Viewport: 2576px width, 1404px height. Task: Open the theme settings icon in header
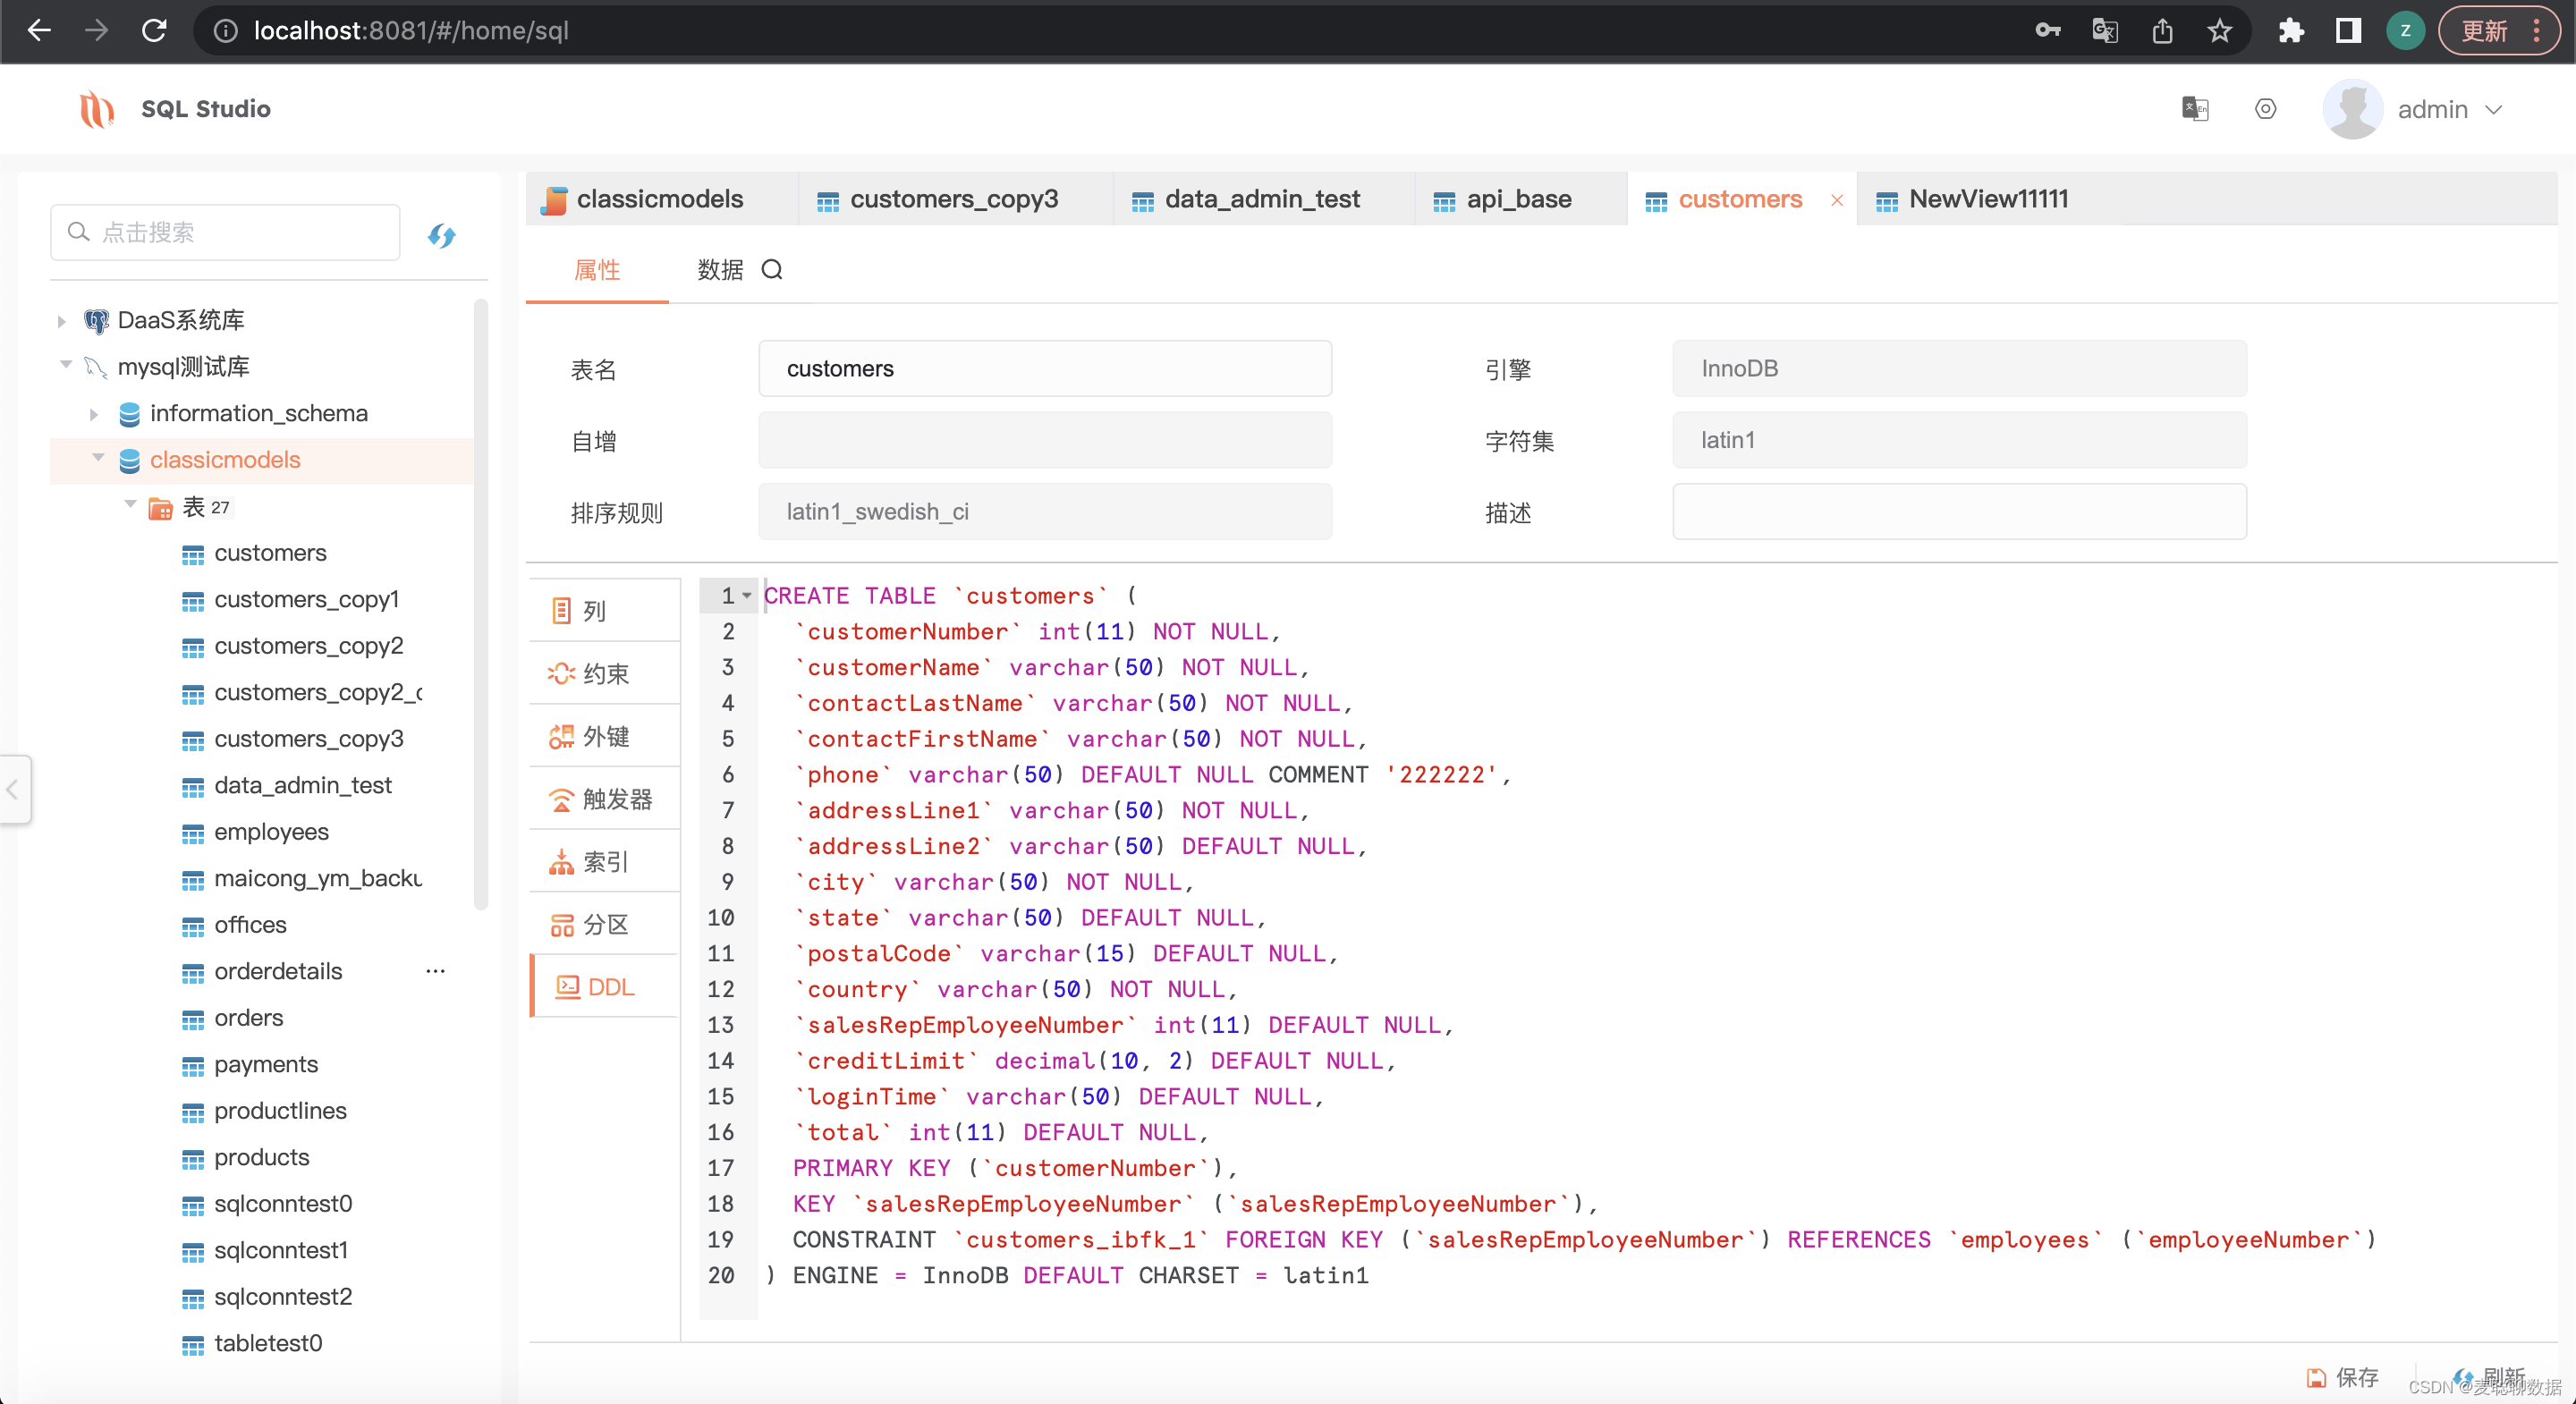click(x=2265, y=108)
